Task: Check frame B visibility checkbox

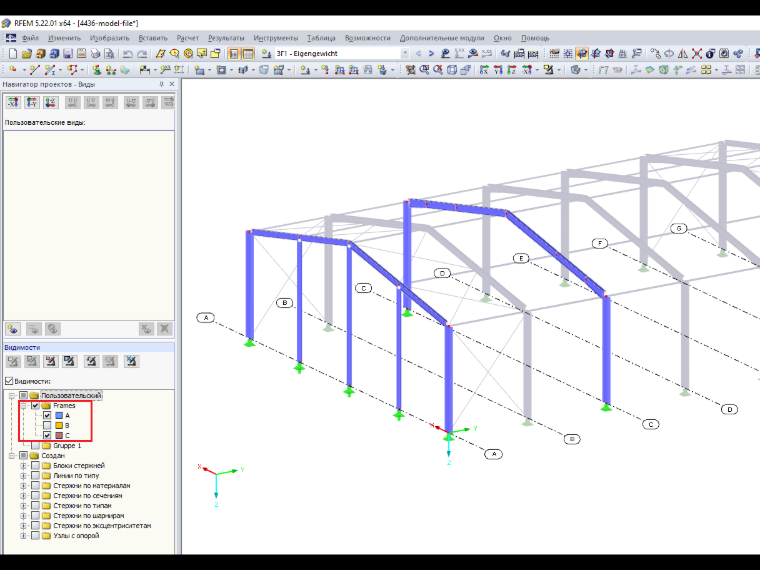Action: coord(47,426)
